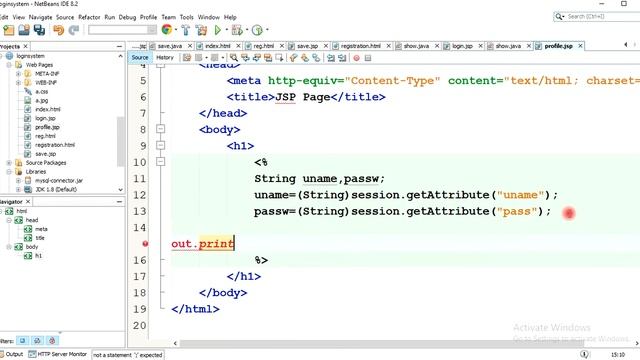Click Stop Macro Recording icon

(x=368, y=58)
